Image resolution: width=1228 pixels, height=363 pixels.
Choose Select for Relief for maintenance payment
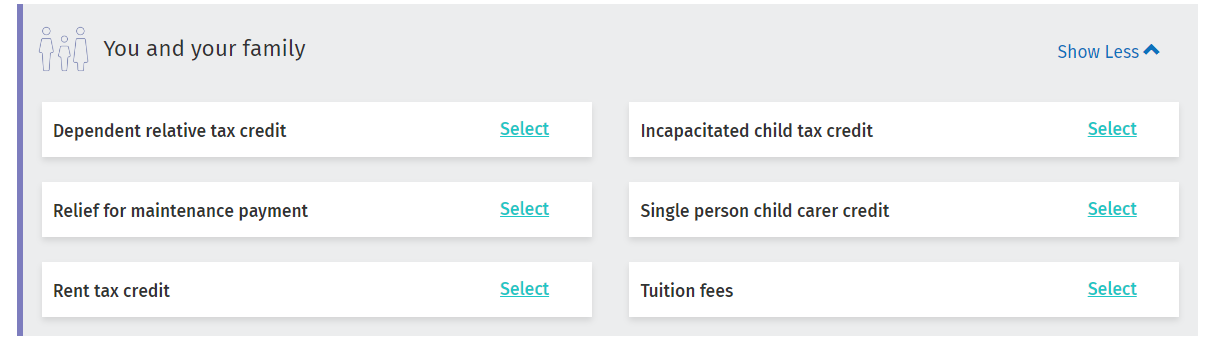[524, 209]
